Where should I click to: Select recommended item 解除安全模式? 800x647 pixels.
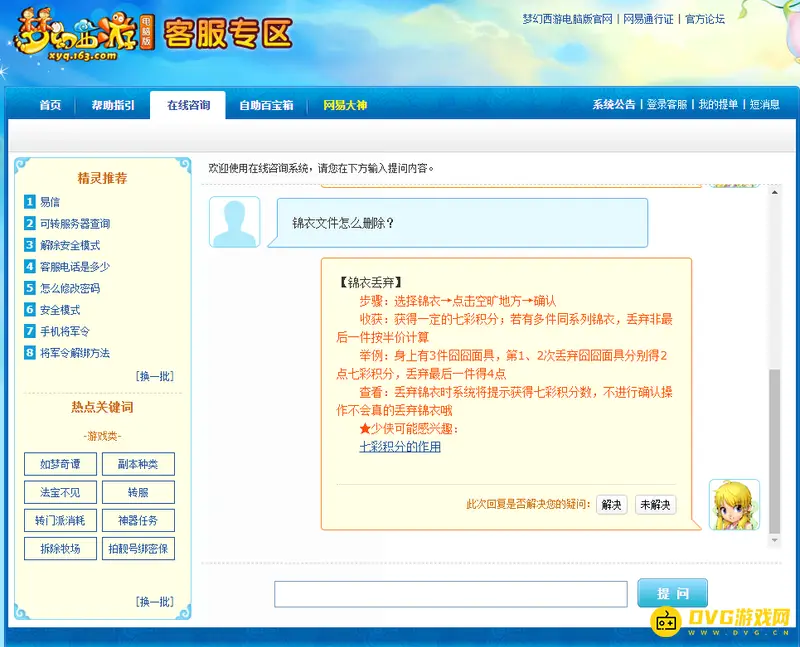click(70, 245)
